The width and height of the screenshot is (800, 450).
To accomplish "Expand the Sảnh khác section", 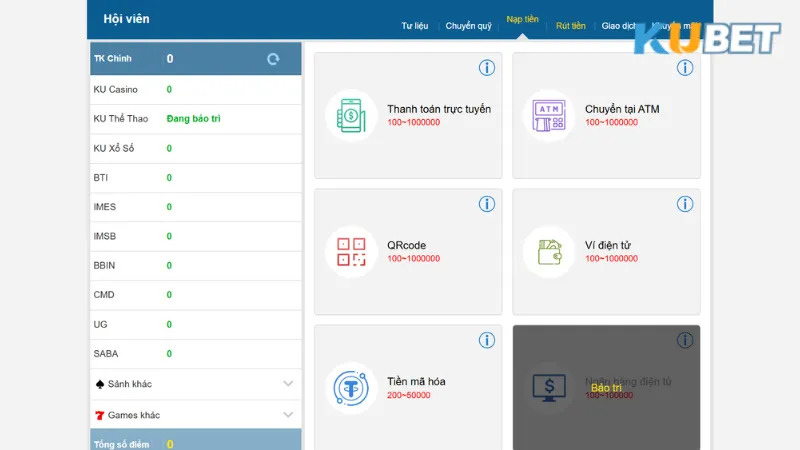I will click(x=288, y=384).
